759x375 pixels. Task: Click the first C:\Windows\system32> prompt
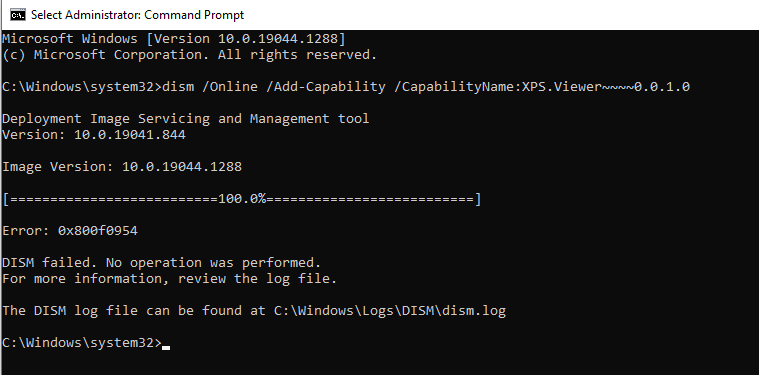coord(82,87)
